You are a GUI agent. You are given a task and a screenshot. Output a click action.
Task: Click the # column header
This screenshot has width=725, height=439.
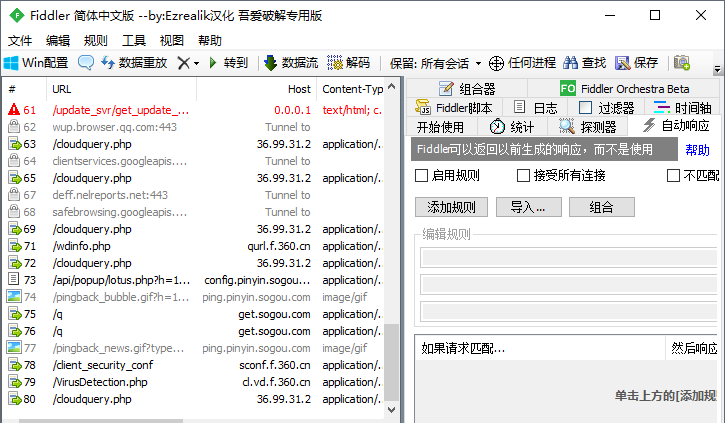tap(24, 89)
